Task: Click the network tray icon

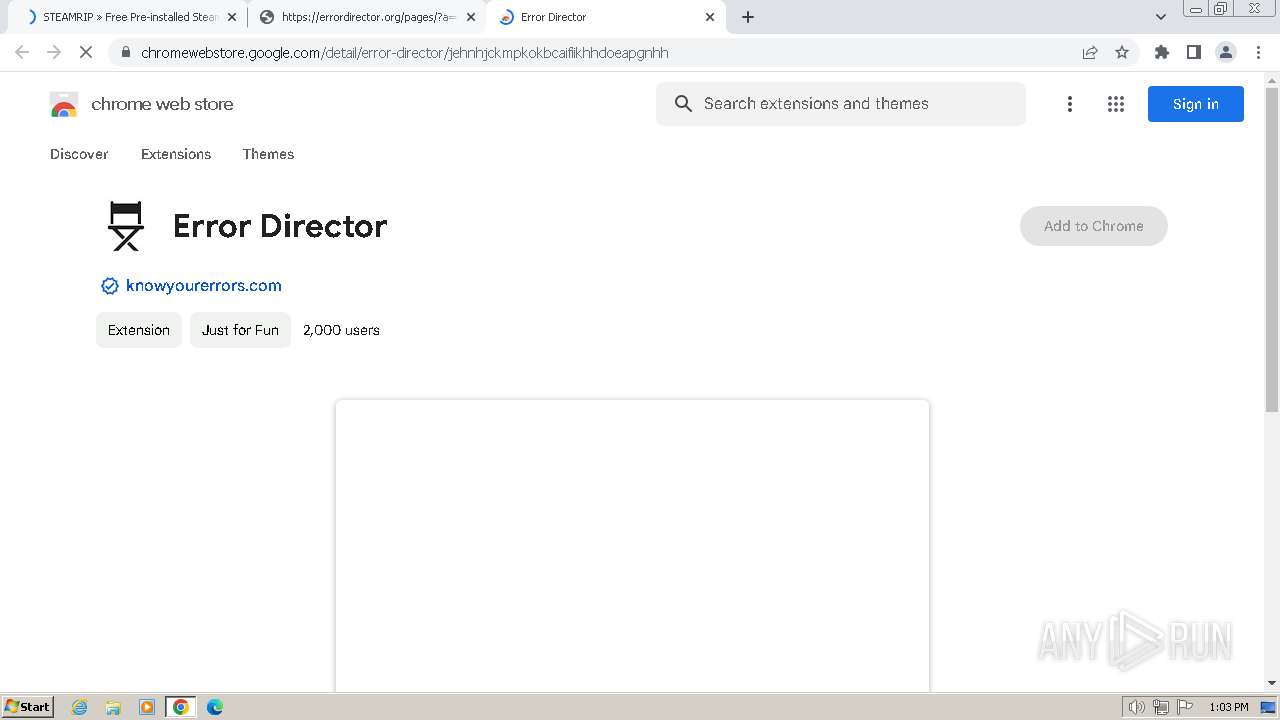Action: (1161, 707)
